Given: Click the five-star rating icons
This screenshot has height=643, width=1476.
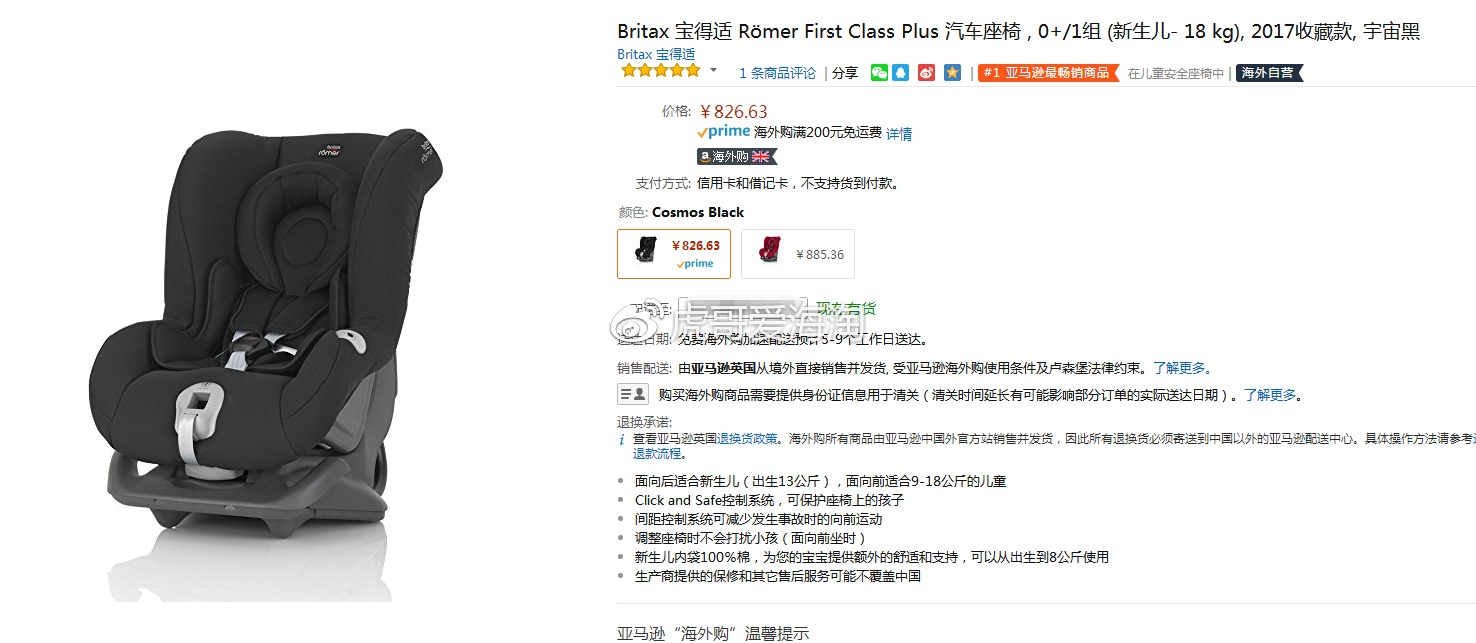Looking at the screenshot, I should coord(660,71).
